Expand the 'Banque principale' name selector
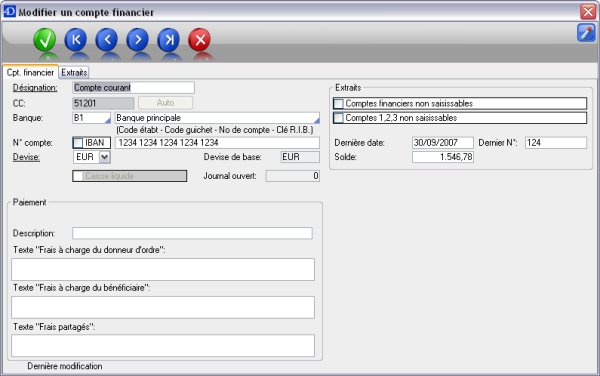Screen dimensions: 600x376 click(x=316, y=121)
